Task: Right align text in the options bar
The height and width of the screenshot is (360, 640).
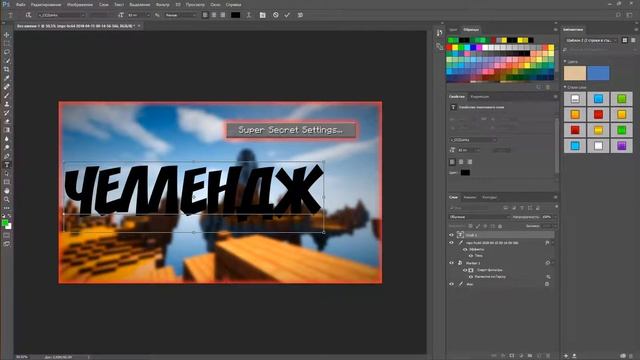Action: [222, 15]
